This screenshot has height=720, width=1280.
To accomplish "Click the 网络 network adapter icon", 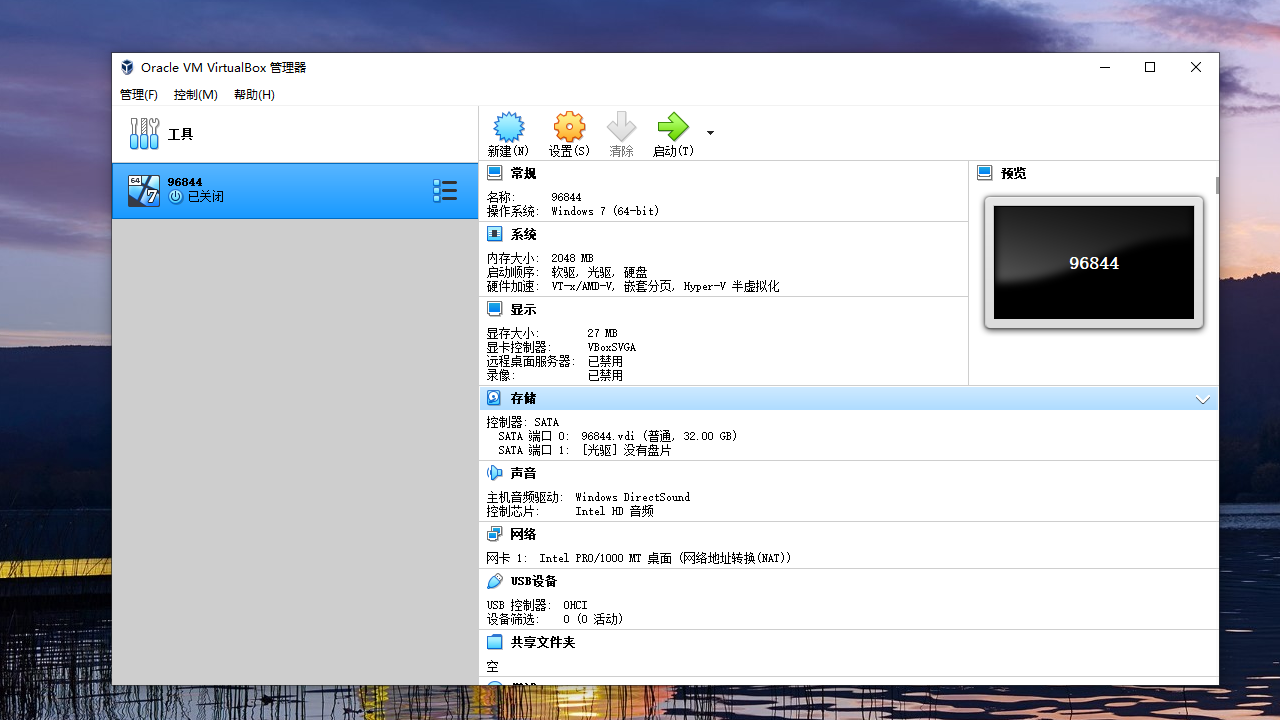I will (x=494, y=533).
